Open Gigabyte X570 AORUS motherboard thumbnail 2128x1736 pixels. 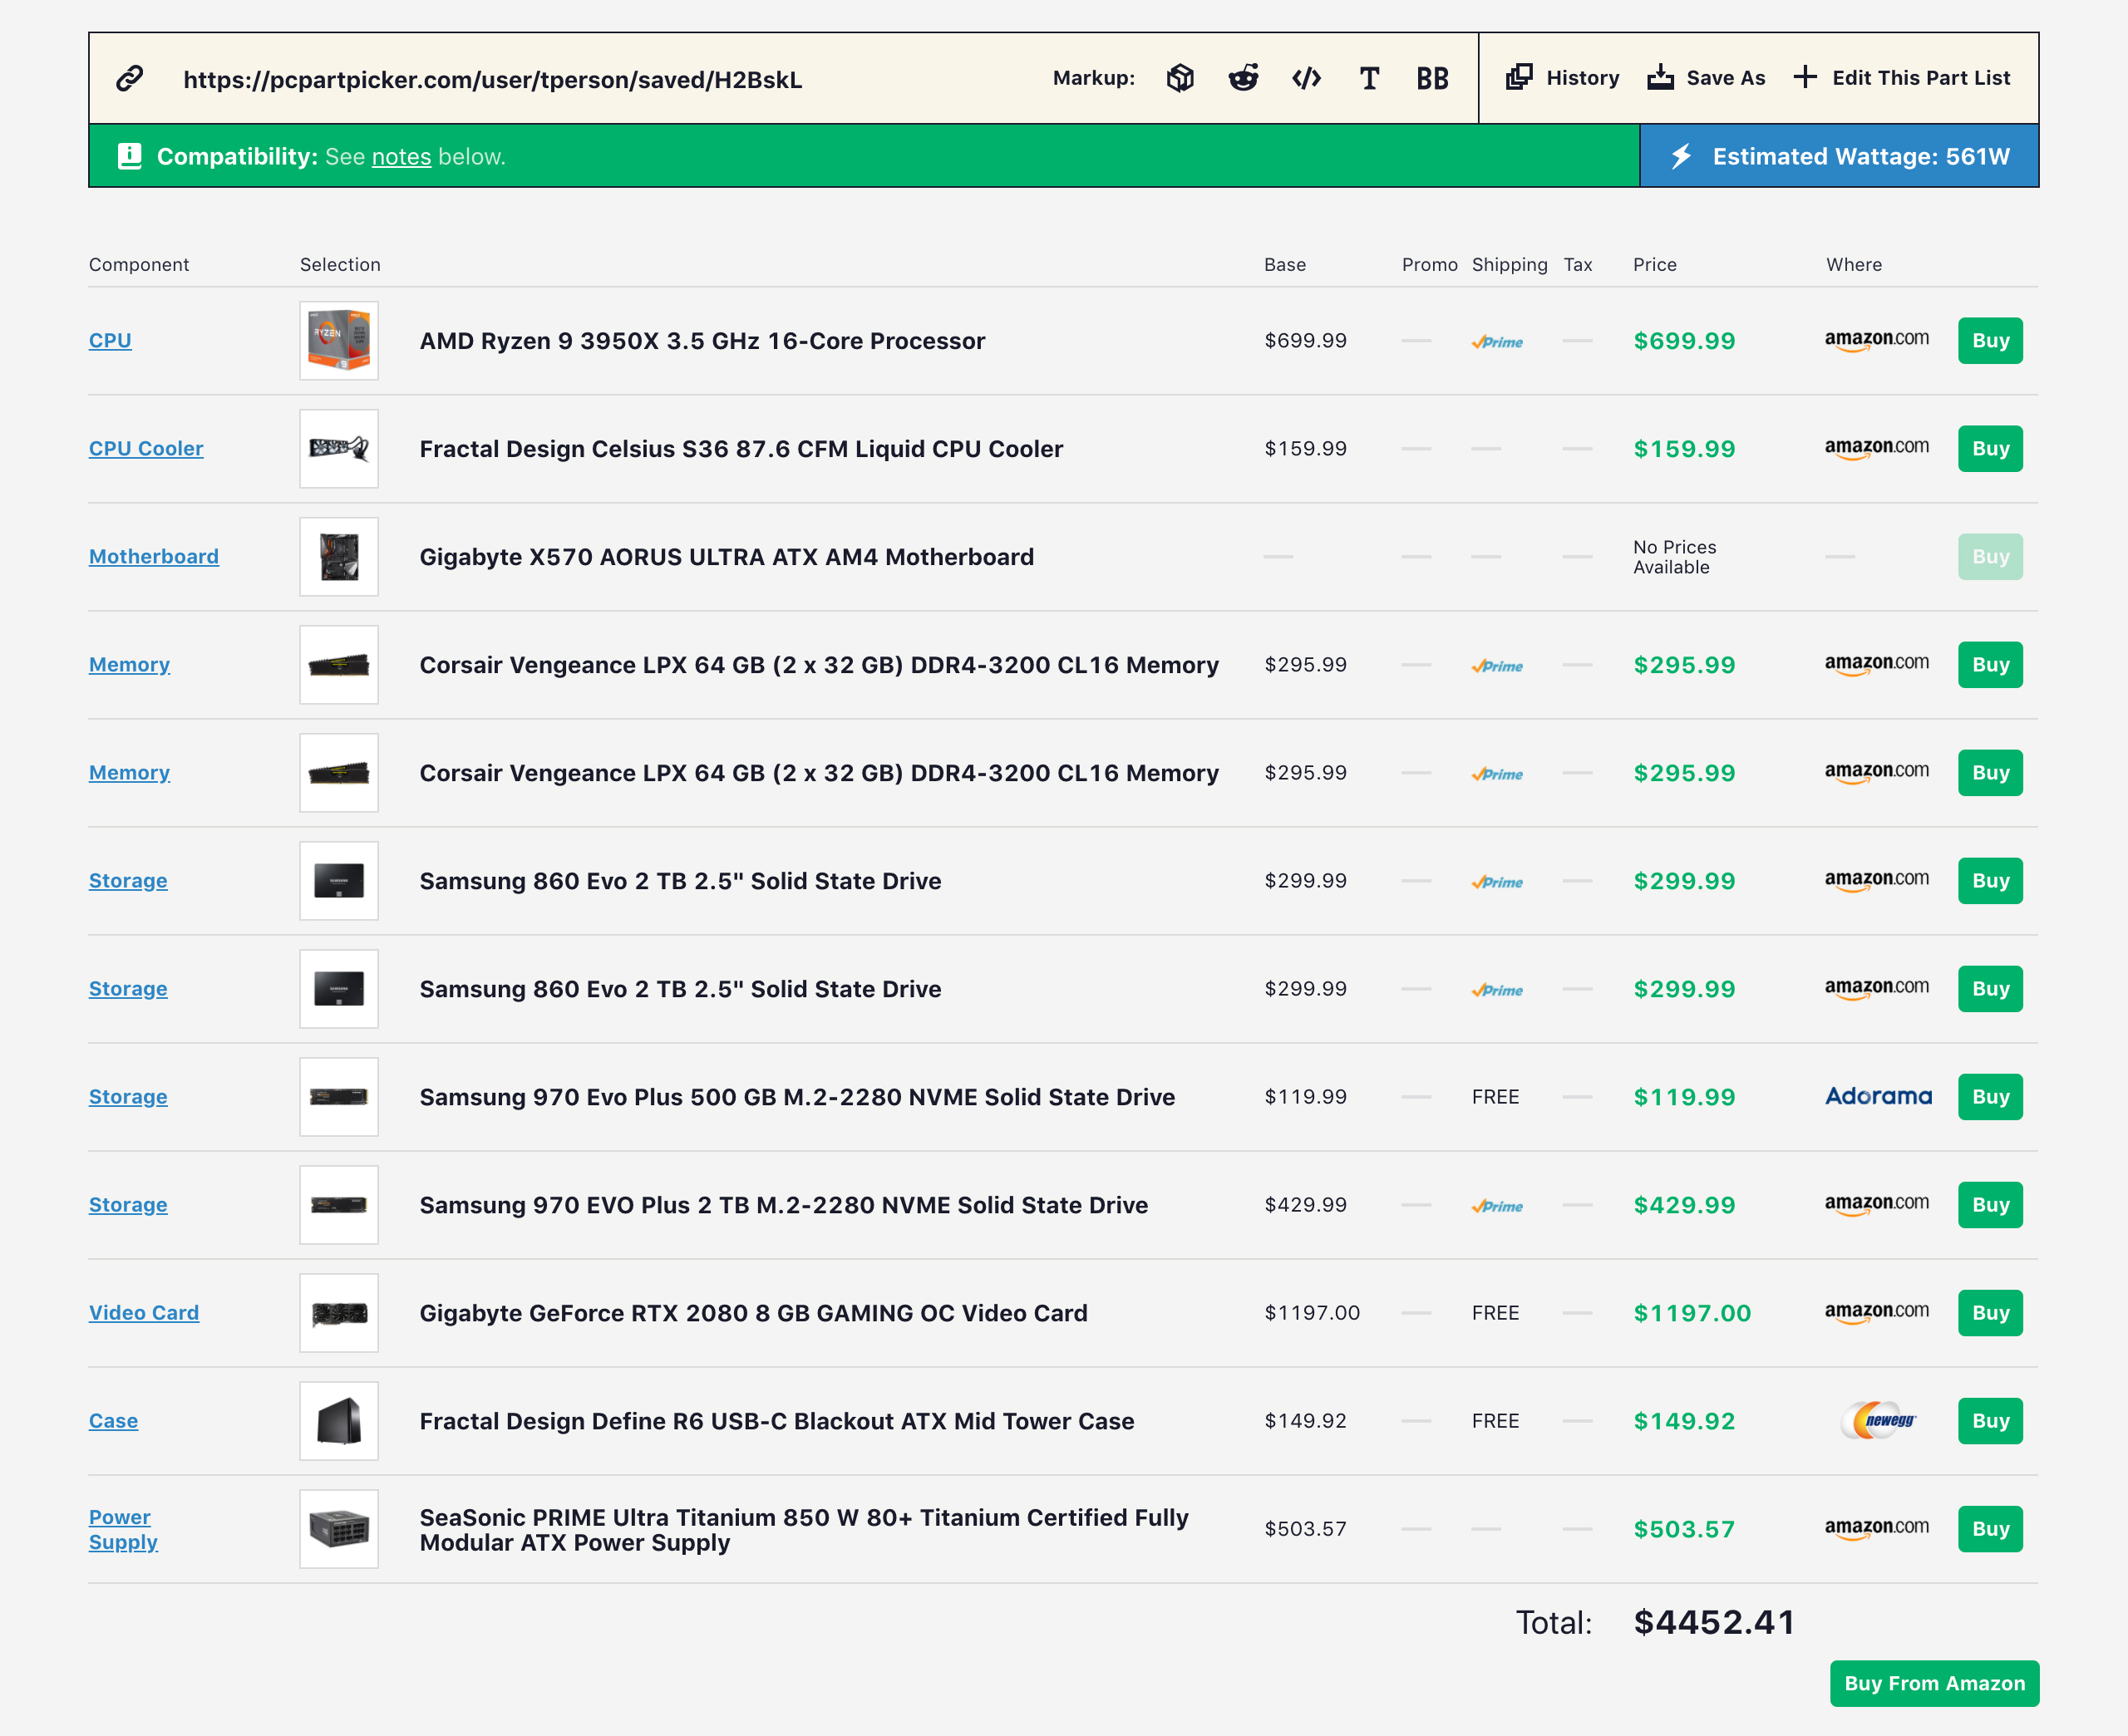pyautogui.click(x=339, y=557)
